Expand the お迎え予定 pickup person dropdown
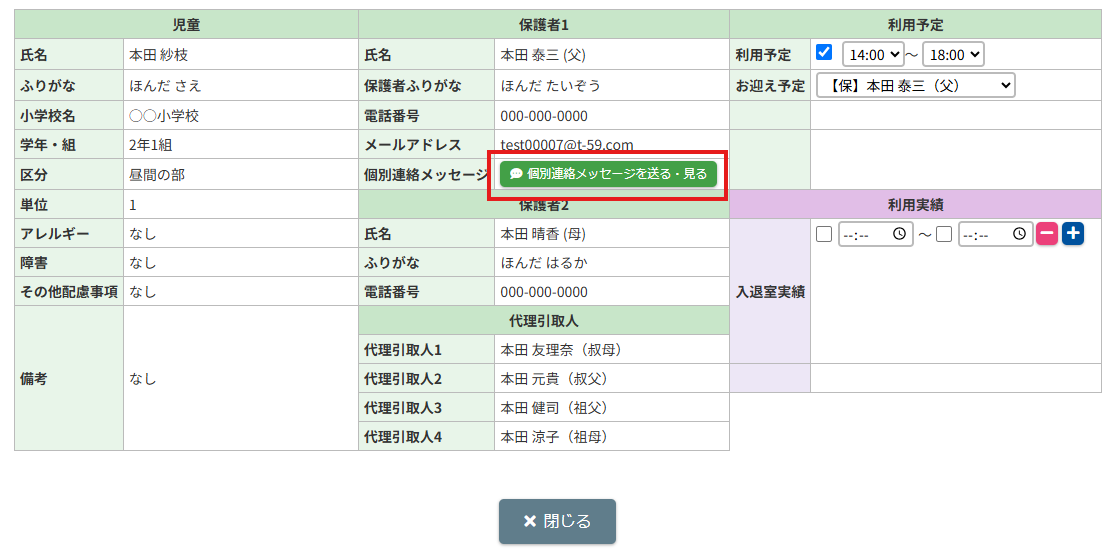Screen dimensions: 1114x552 (x=915, y=85)
